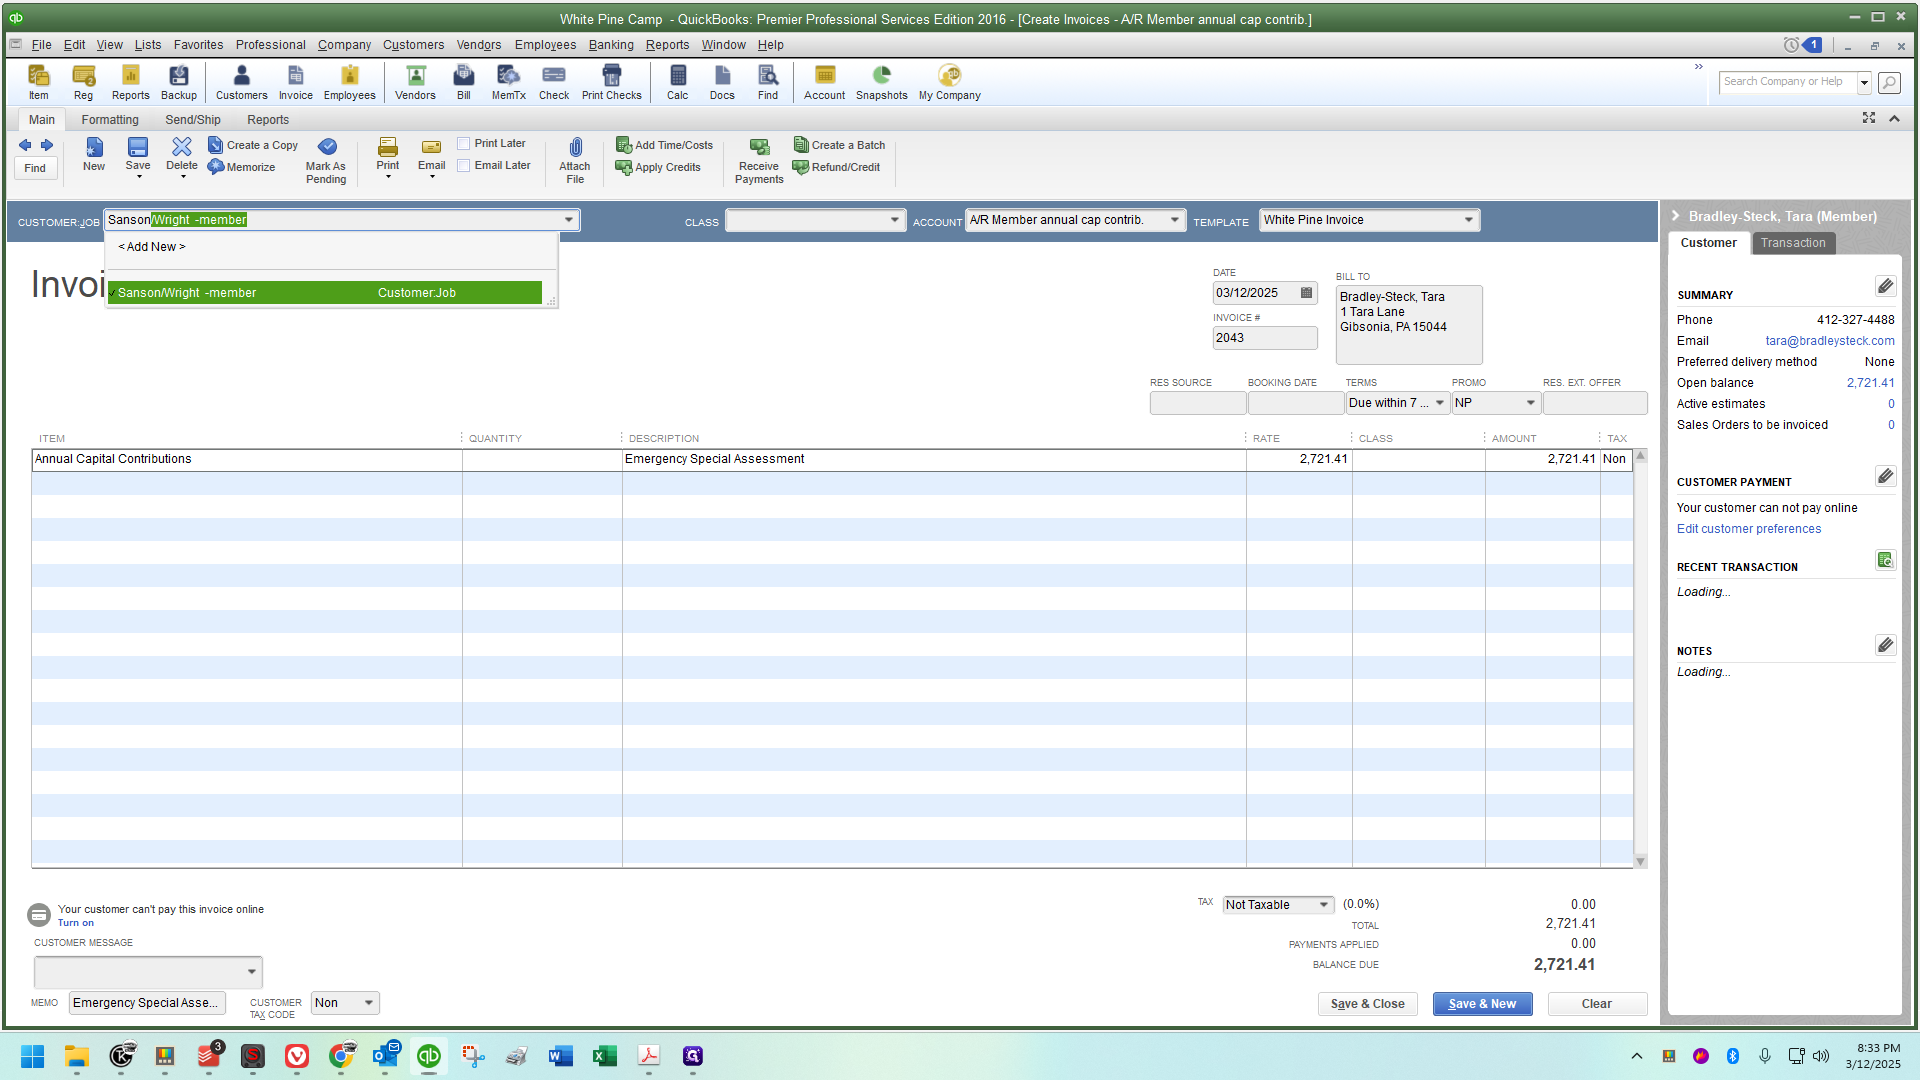
Task: Open the Banking menu
Action: [x=611, y=45]
